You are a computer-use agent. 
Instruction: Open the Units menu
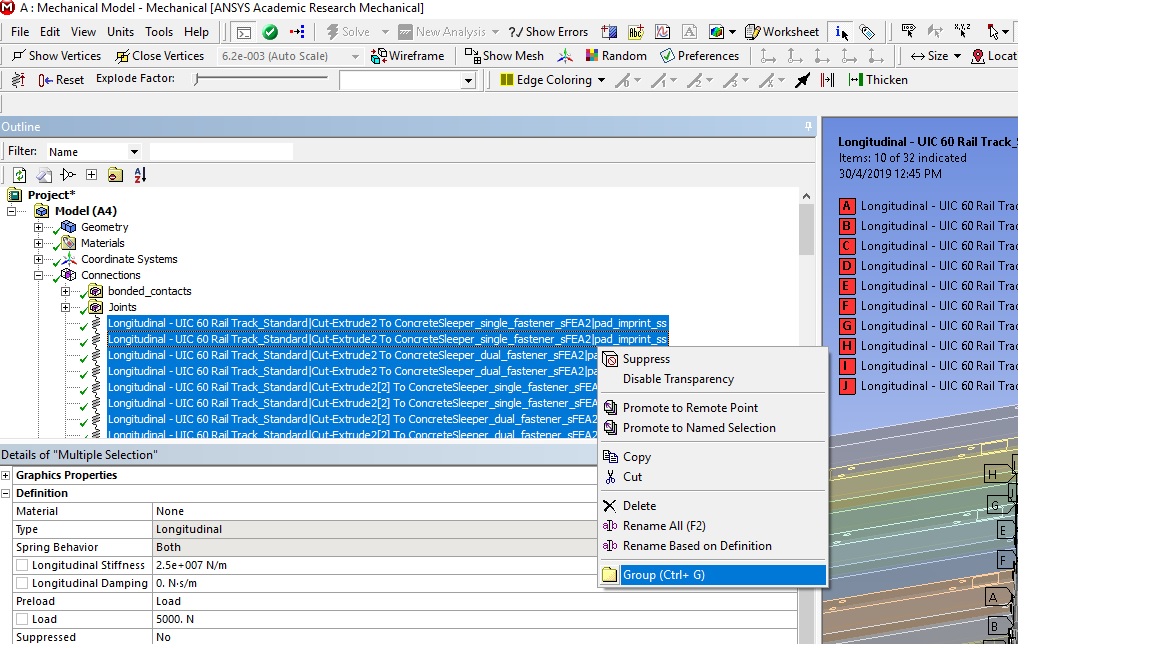(x=119, y=31)
